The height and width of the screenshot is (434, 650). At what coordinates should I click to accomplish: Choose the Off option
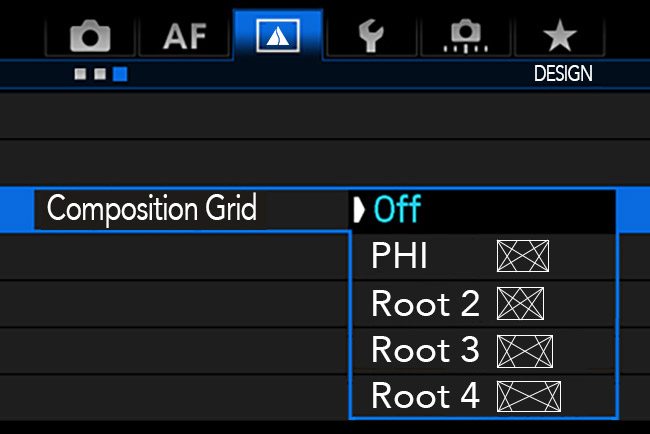(483, 210)
